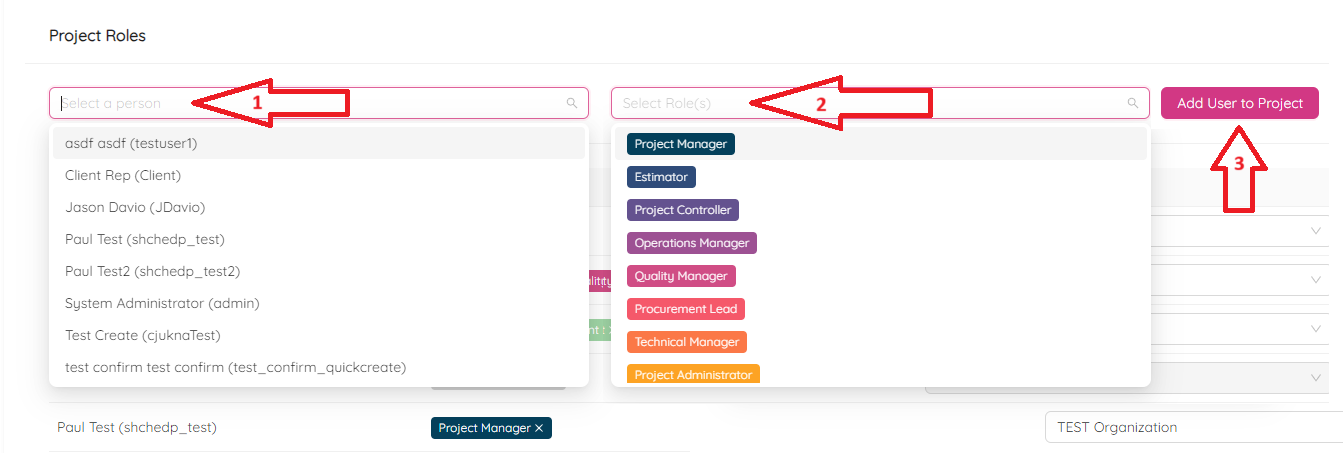This screenshot has width=1343, height=453.
Task: Pick Jason Davio (JDavio) from people list
Action: tap(135, 207)
